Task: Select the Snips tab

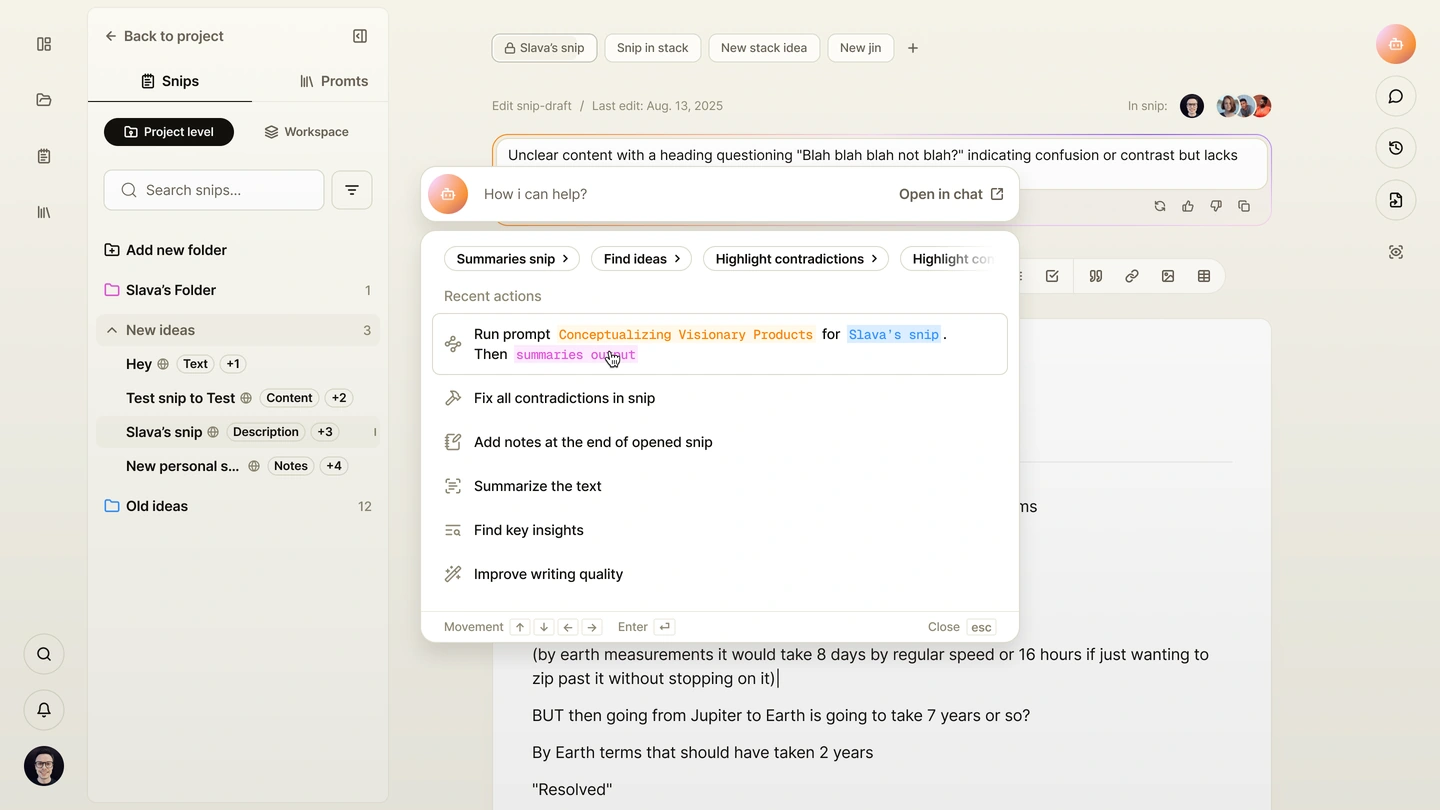Action: pyautogui.click(x=170, y=81)
